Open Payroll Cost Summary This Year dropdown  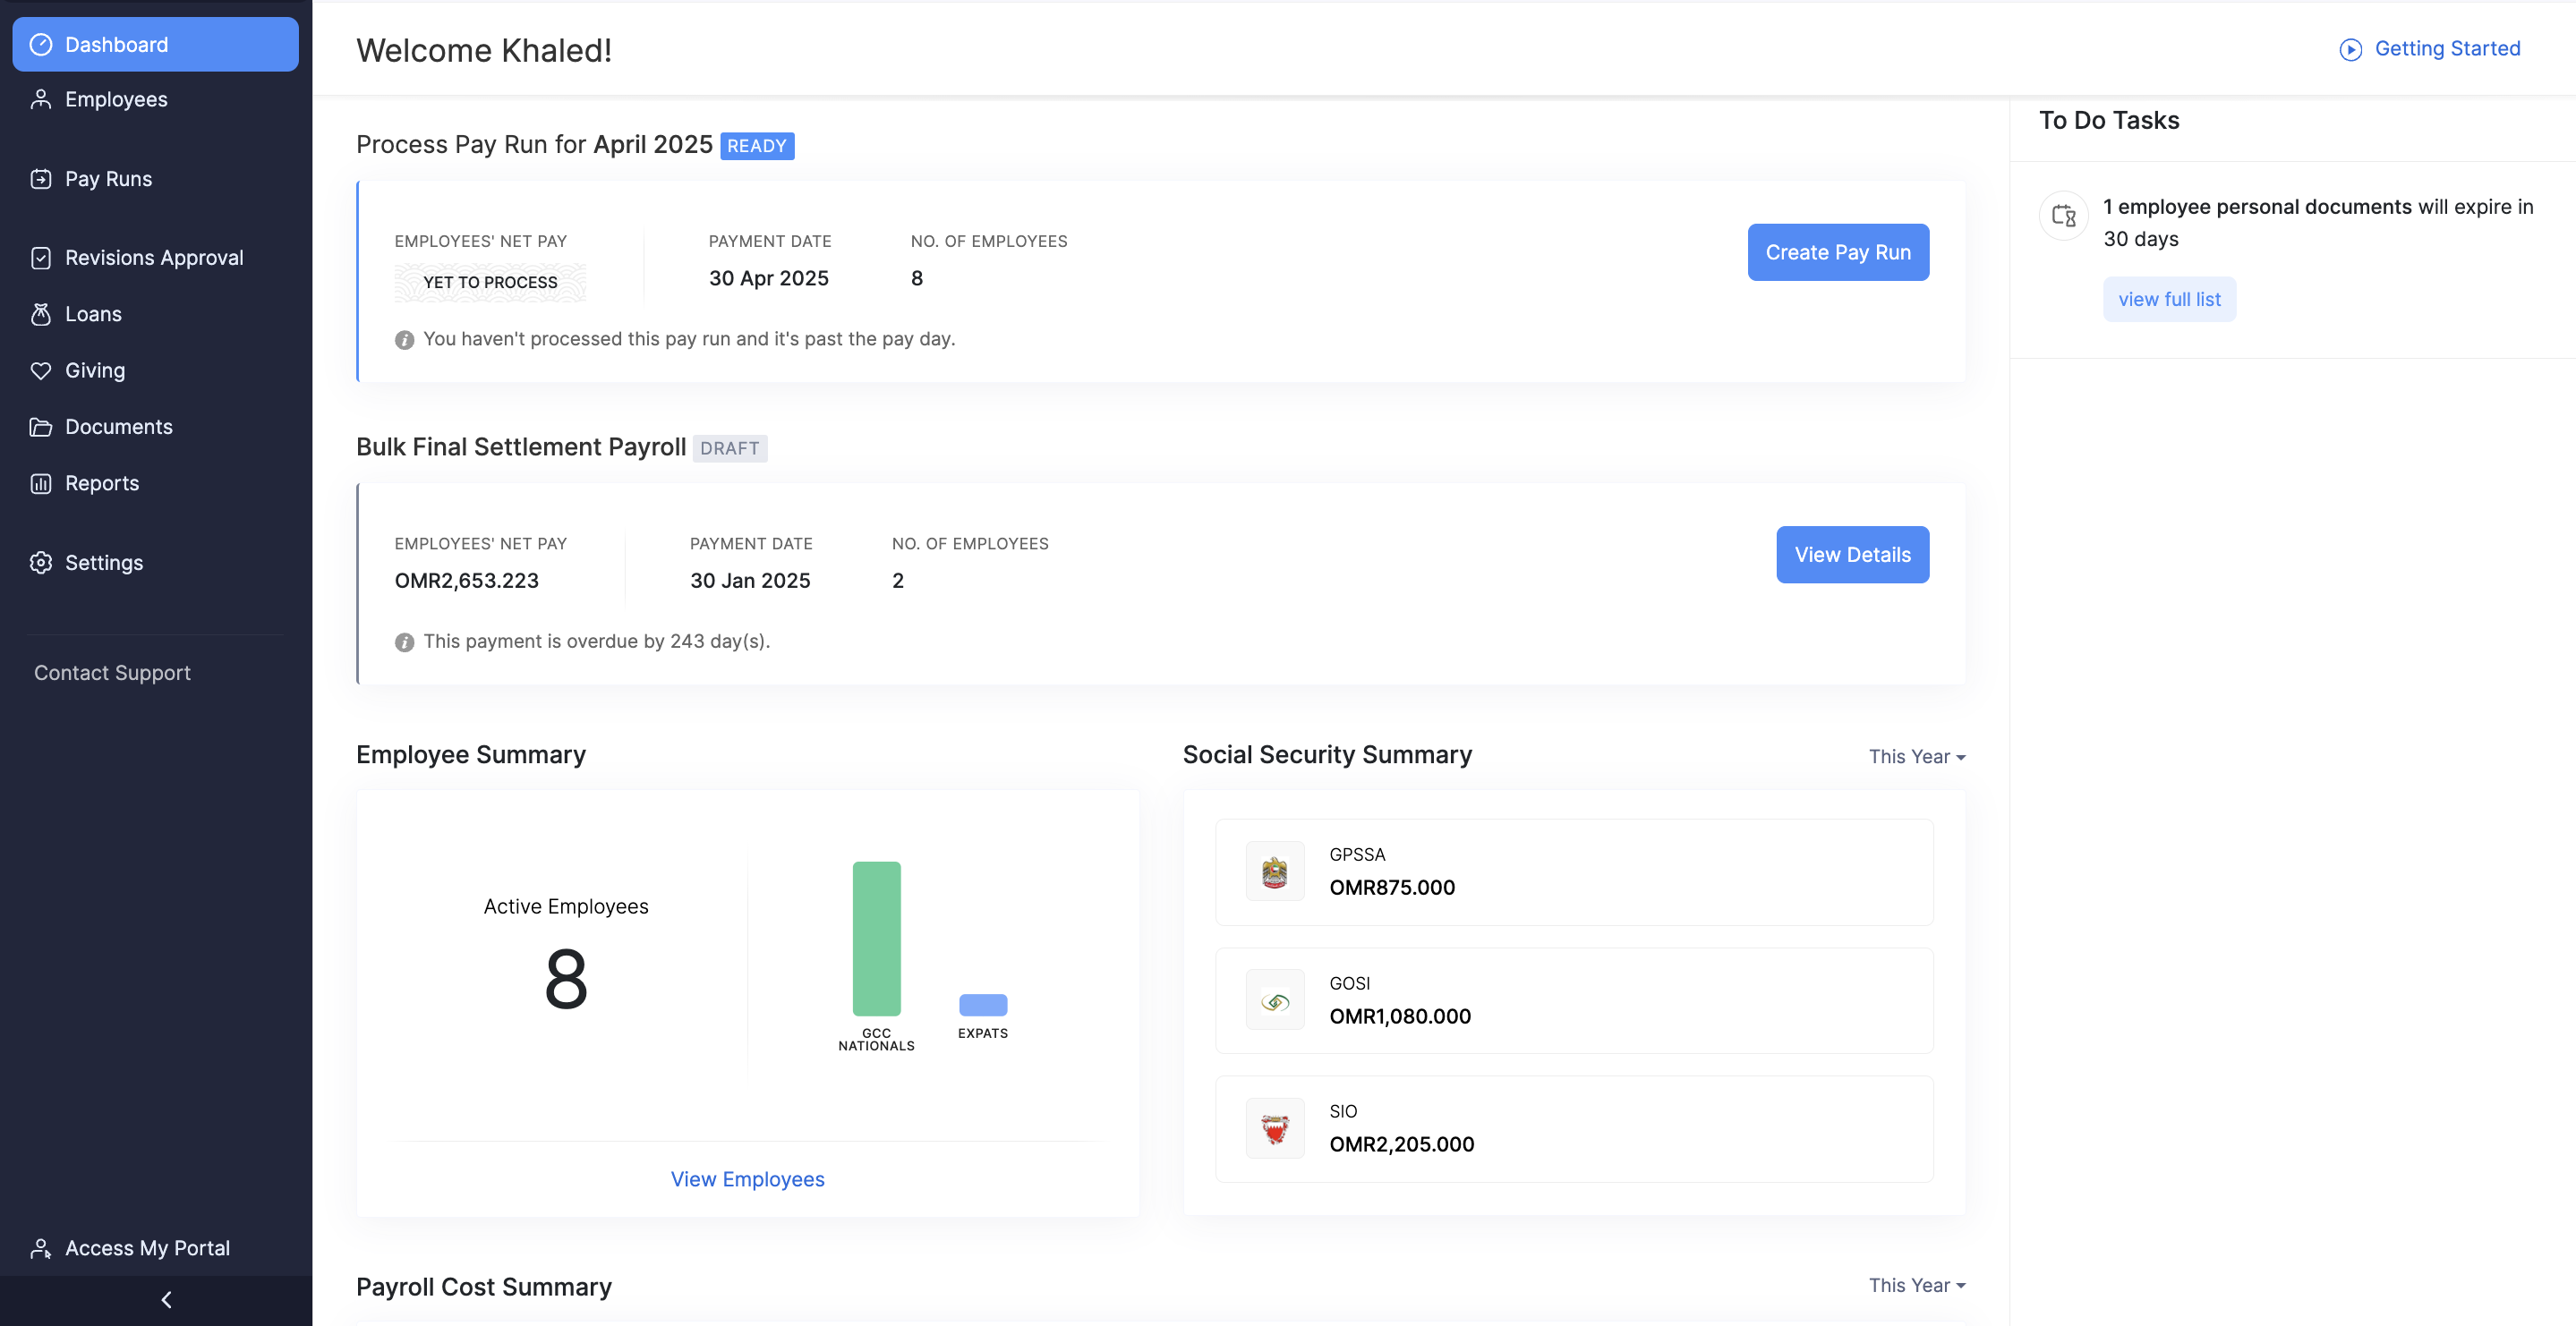[1916, 1285]
